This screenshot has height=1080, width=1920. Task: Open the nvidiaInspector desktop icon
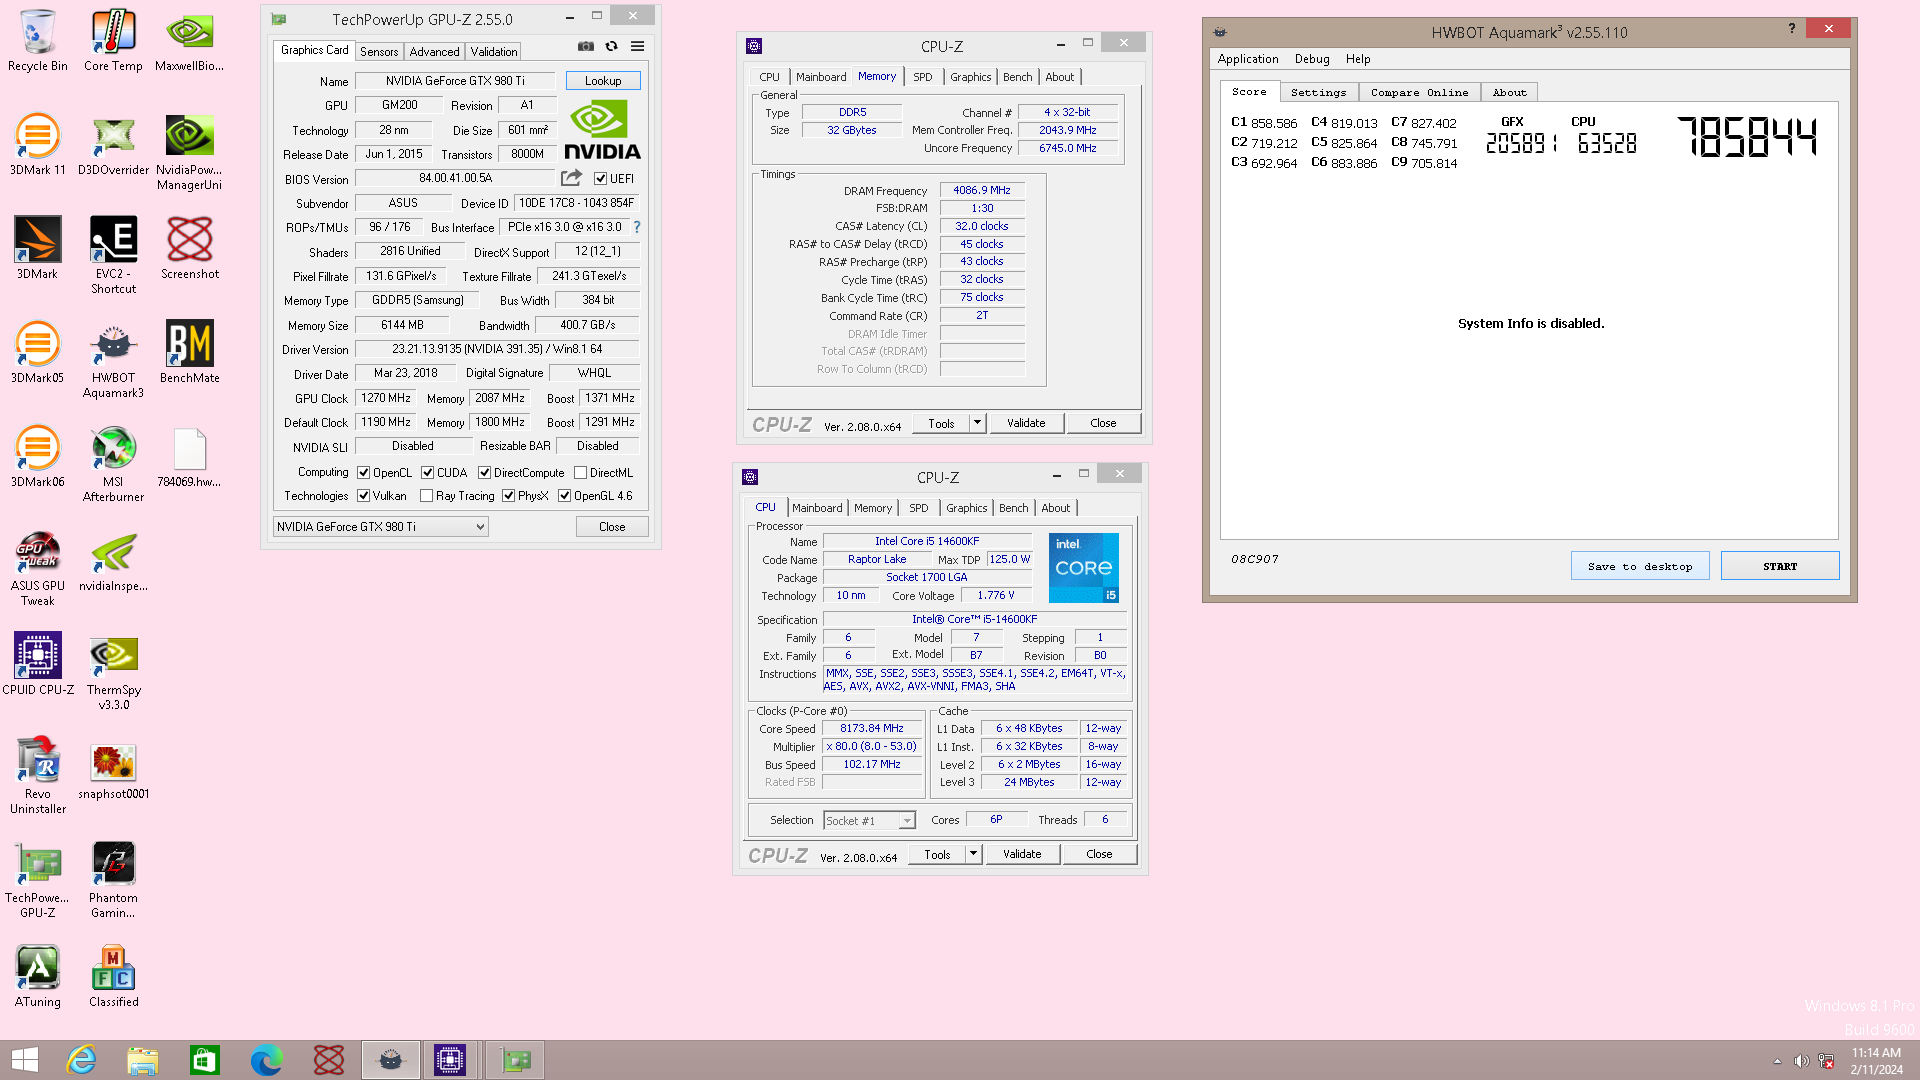pyautogui.click(x=113, y=560)
